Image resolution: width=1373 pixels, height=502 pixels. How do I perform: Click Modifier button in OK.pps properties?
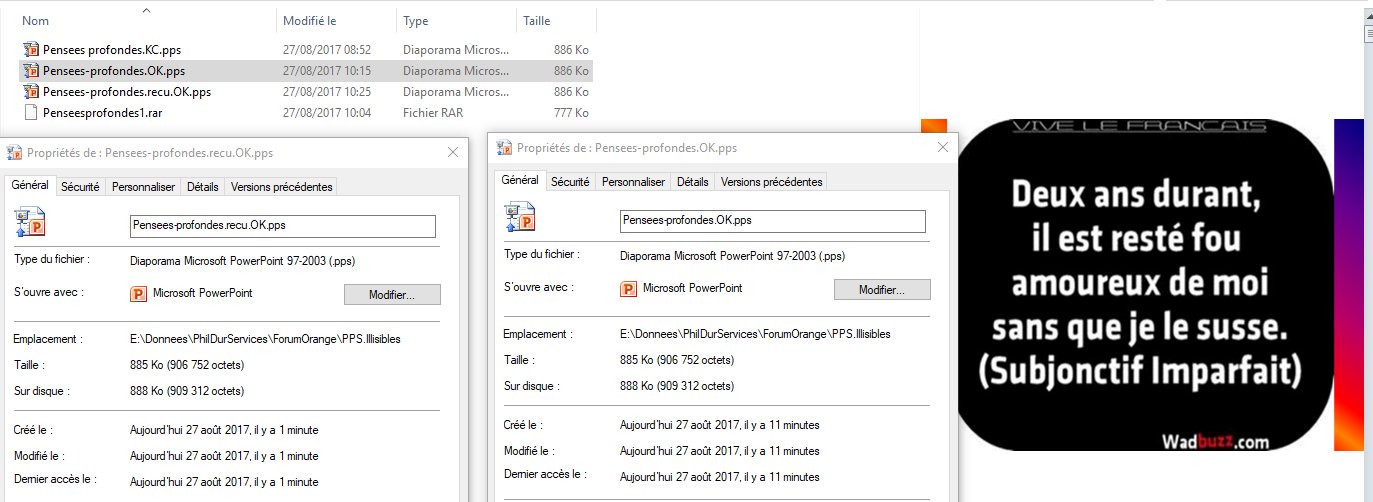click(882, 289)
